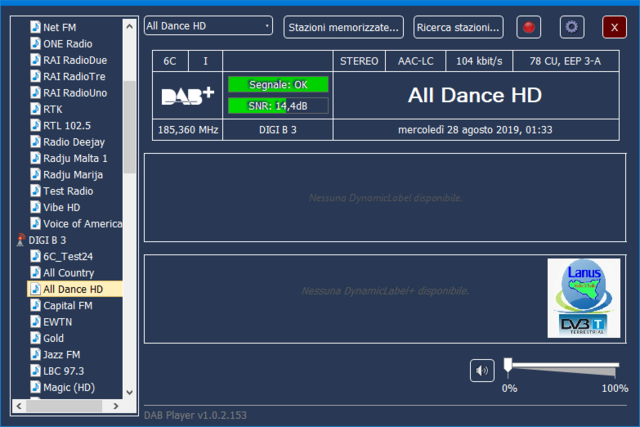Select Test Radio station

click(68, 191)
